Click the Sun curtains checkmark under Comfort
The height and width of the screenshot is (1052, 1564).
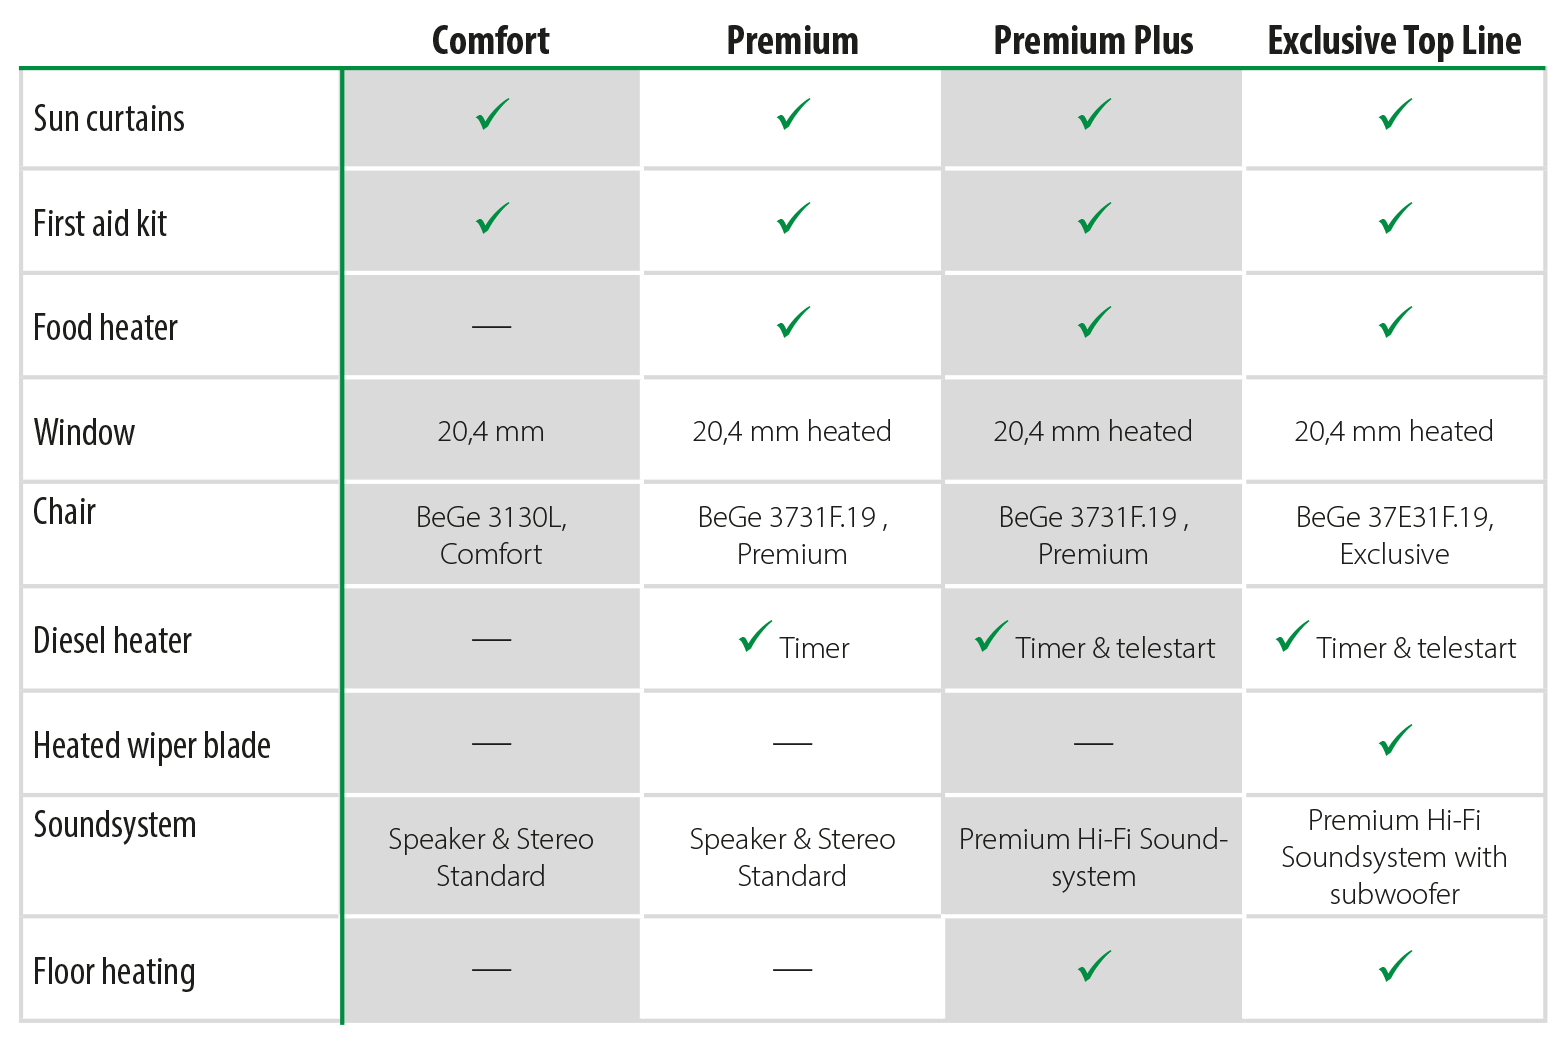coord(492,115)
